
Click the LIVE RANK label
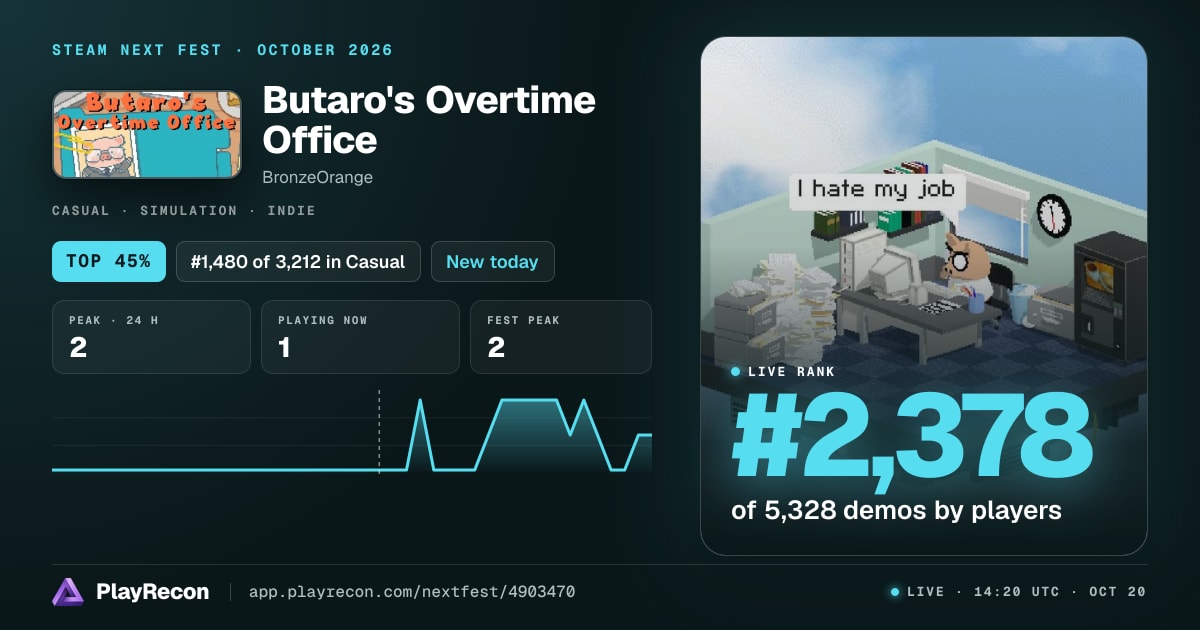click(791, 372)
